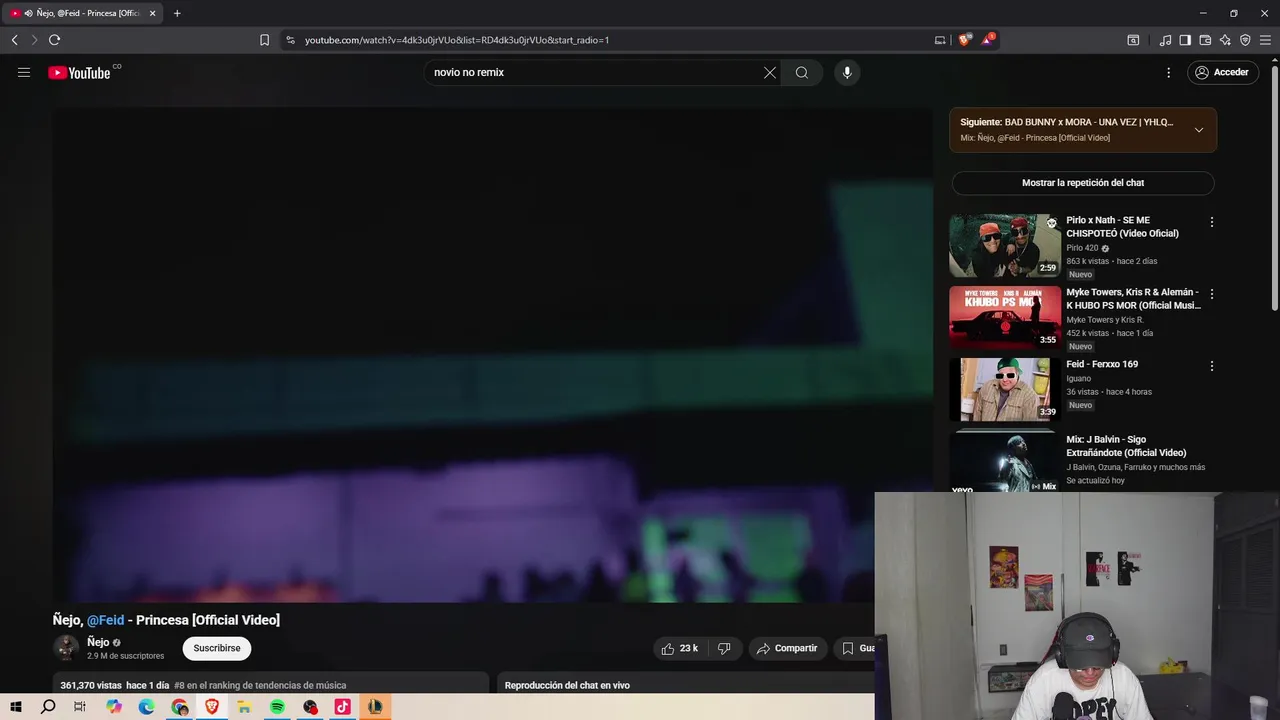Open File Explorer from the taskbar

pyautogui.click(x=244, y=707)
